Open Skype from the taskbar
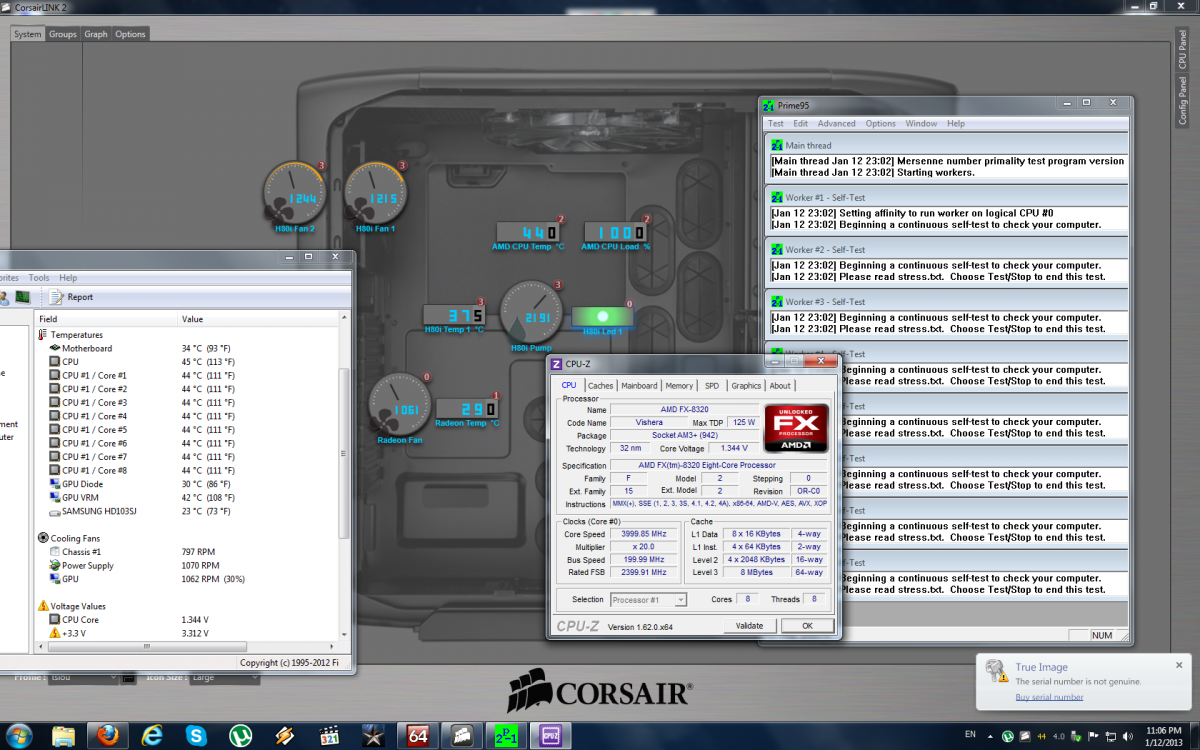The width and height of the screenshot is (1200, 750). click(196, 736)
